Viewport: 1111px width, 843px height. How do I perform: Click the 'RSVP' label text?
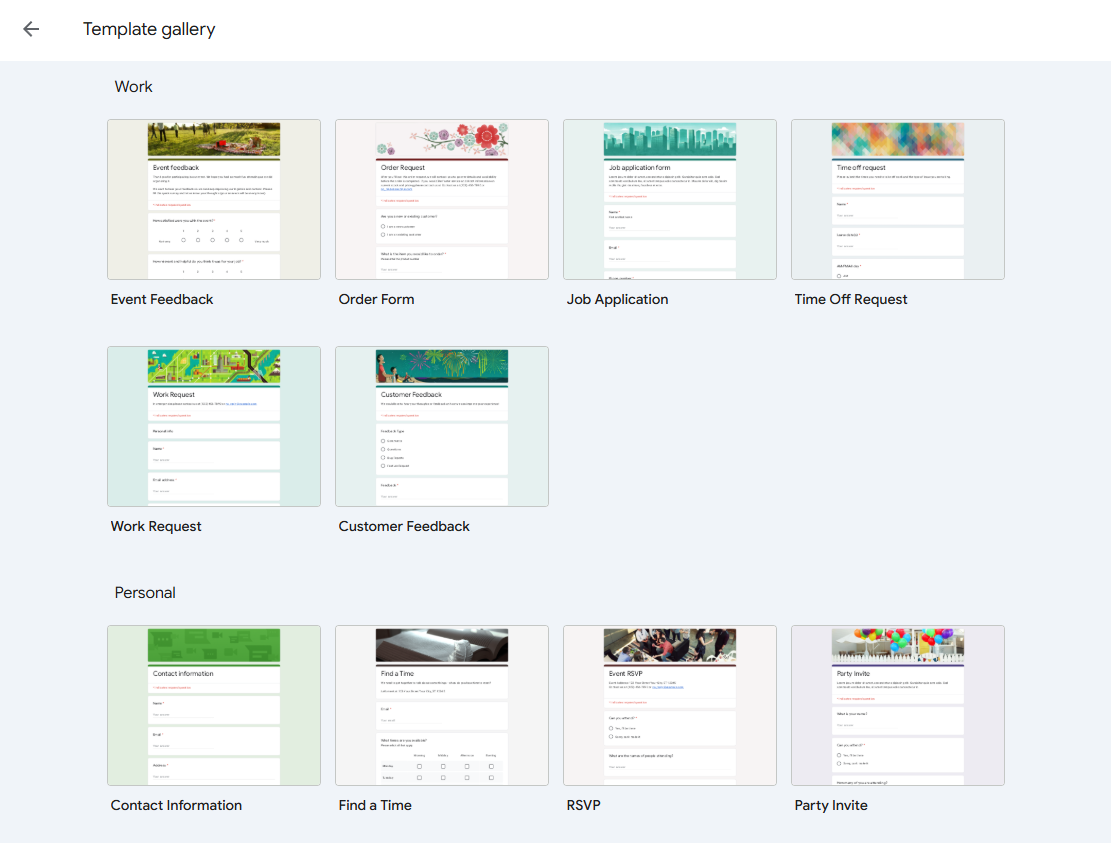(x=583, y=805)
